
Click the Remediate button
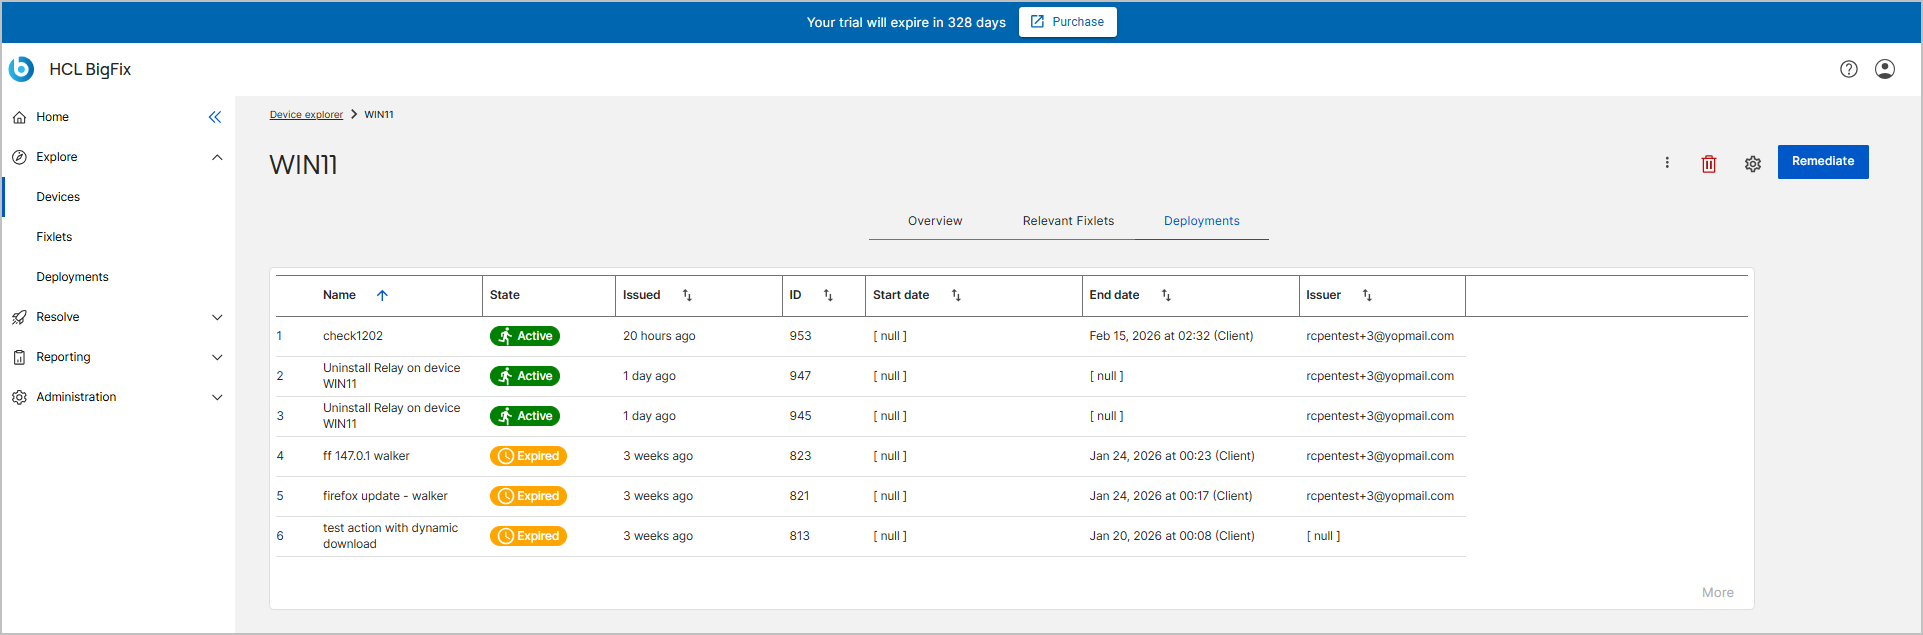[1822, 162]
